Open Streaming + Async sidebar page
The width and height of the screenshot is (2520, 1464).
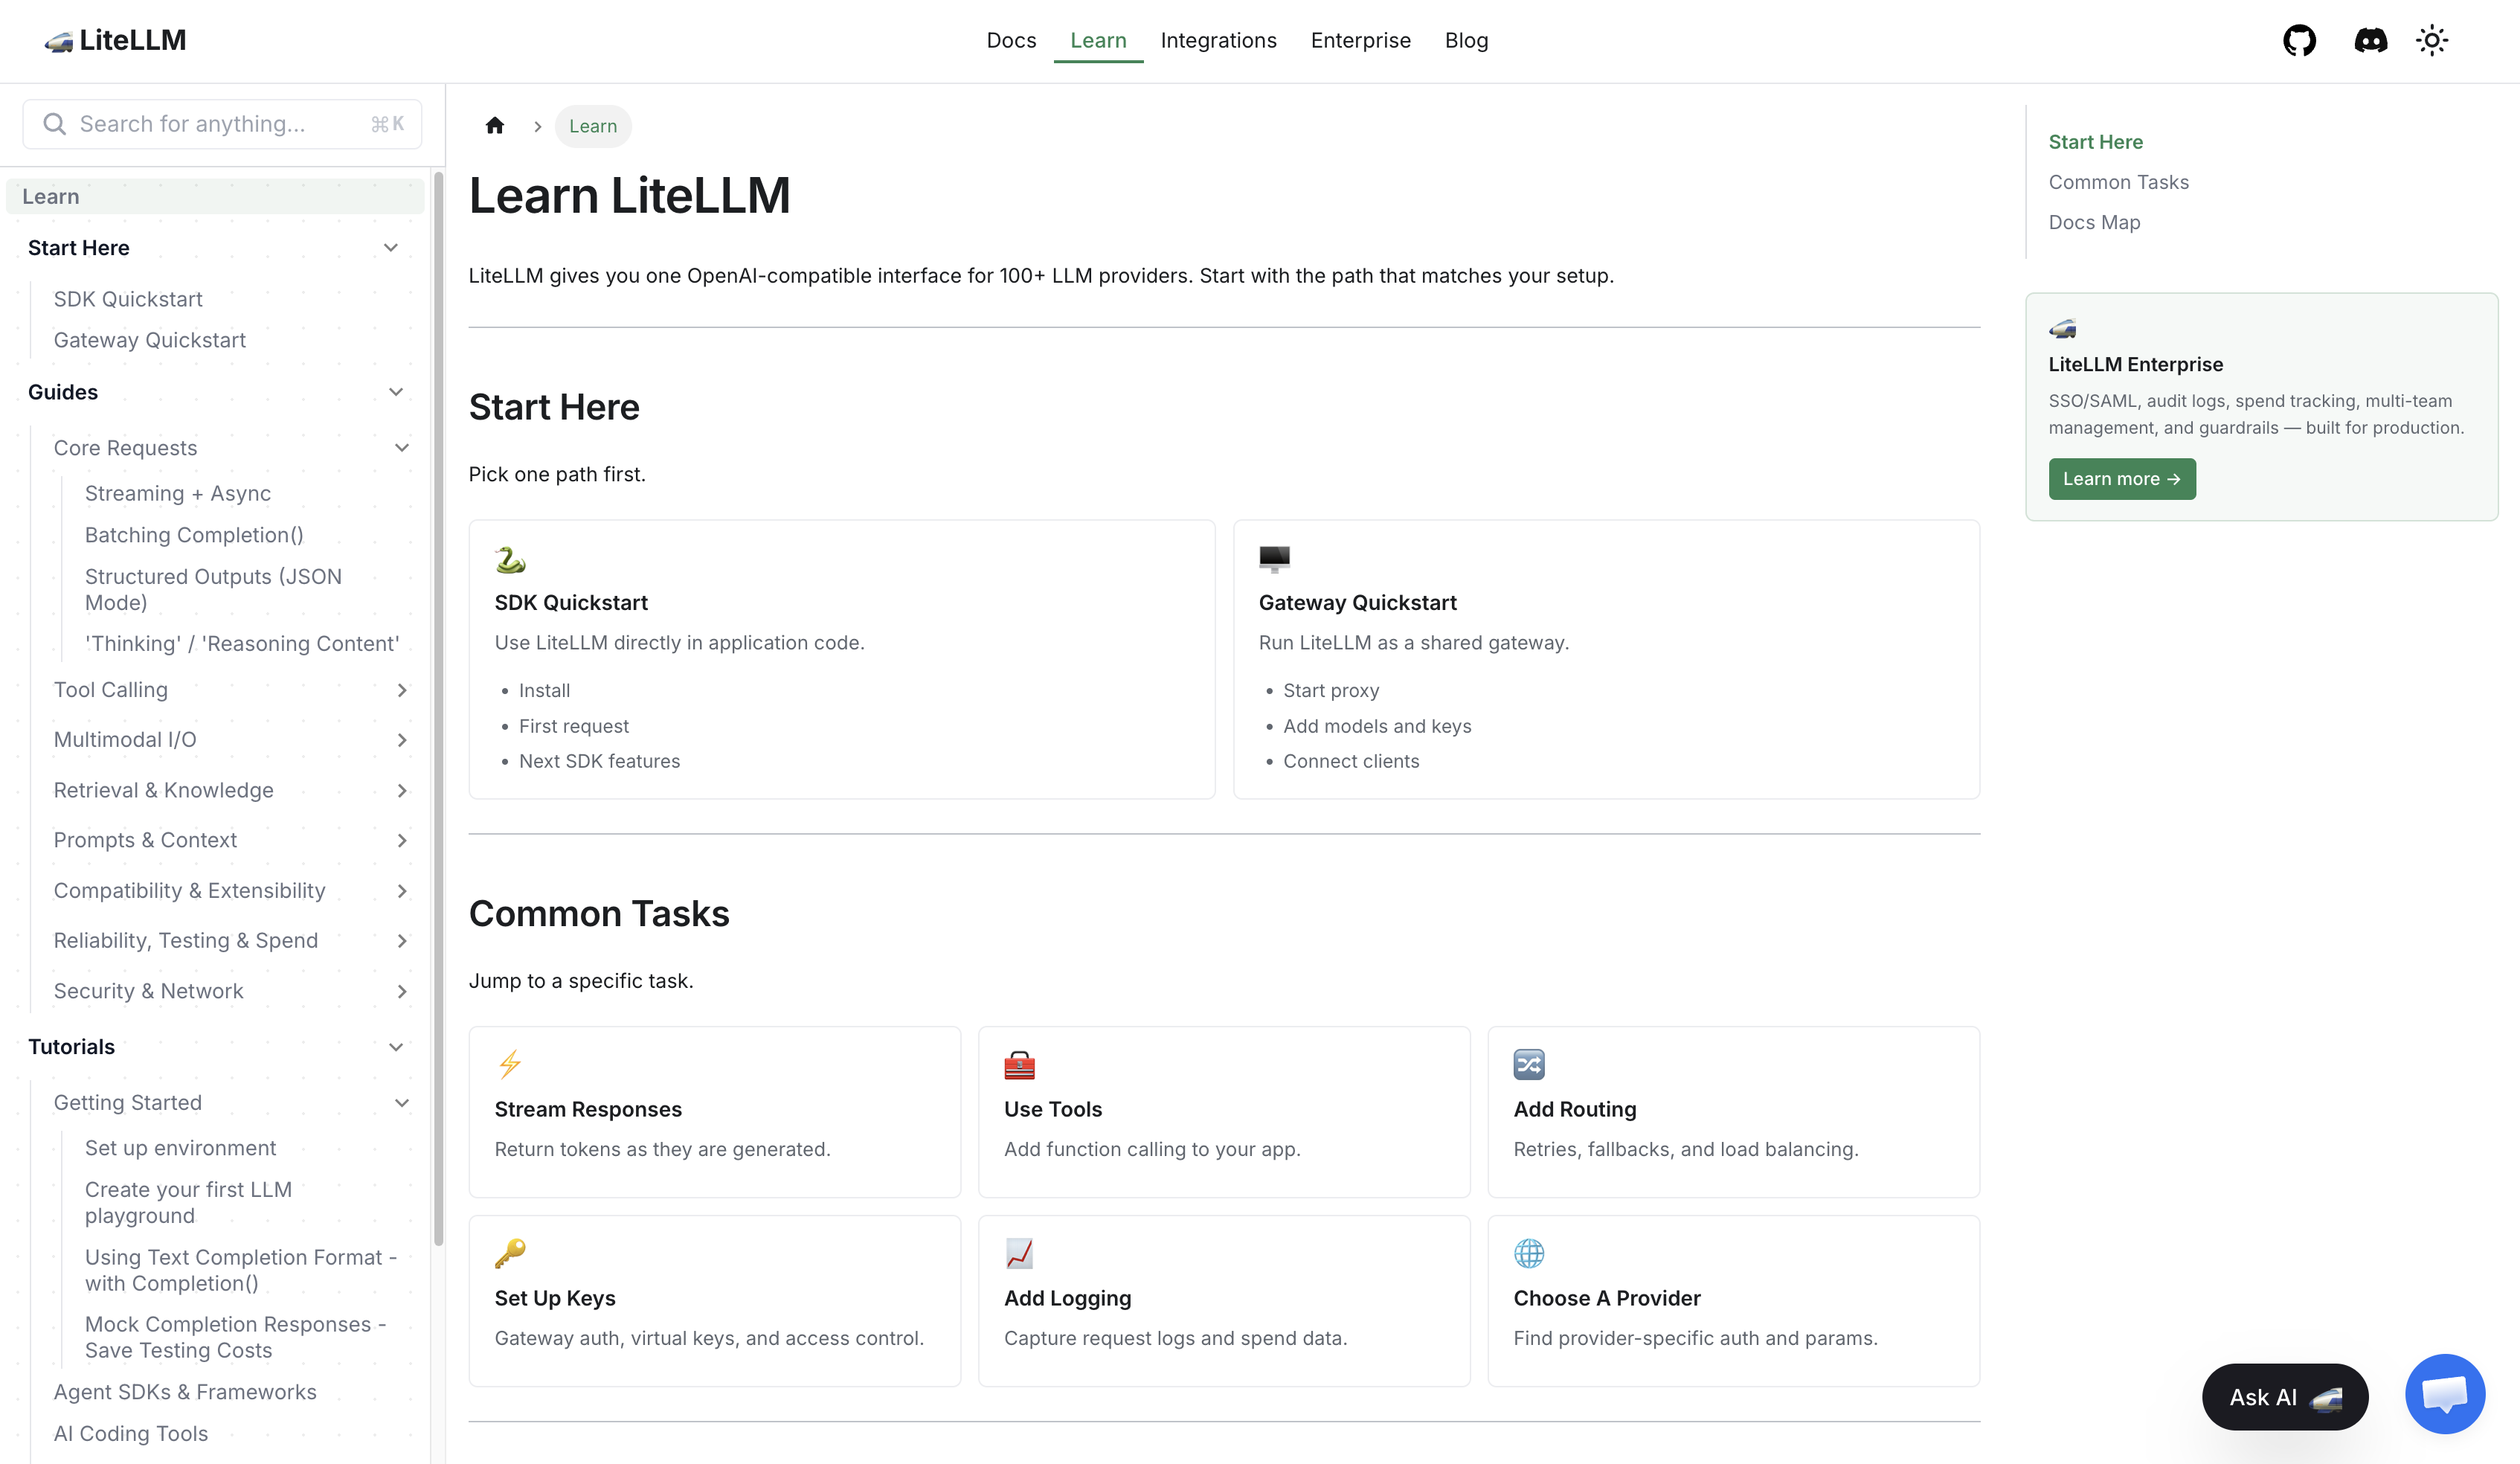[178, 493]
